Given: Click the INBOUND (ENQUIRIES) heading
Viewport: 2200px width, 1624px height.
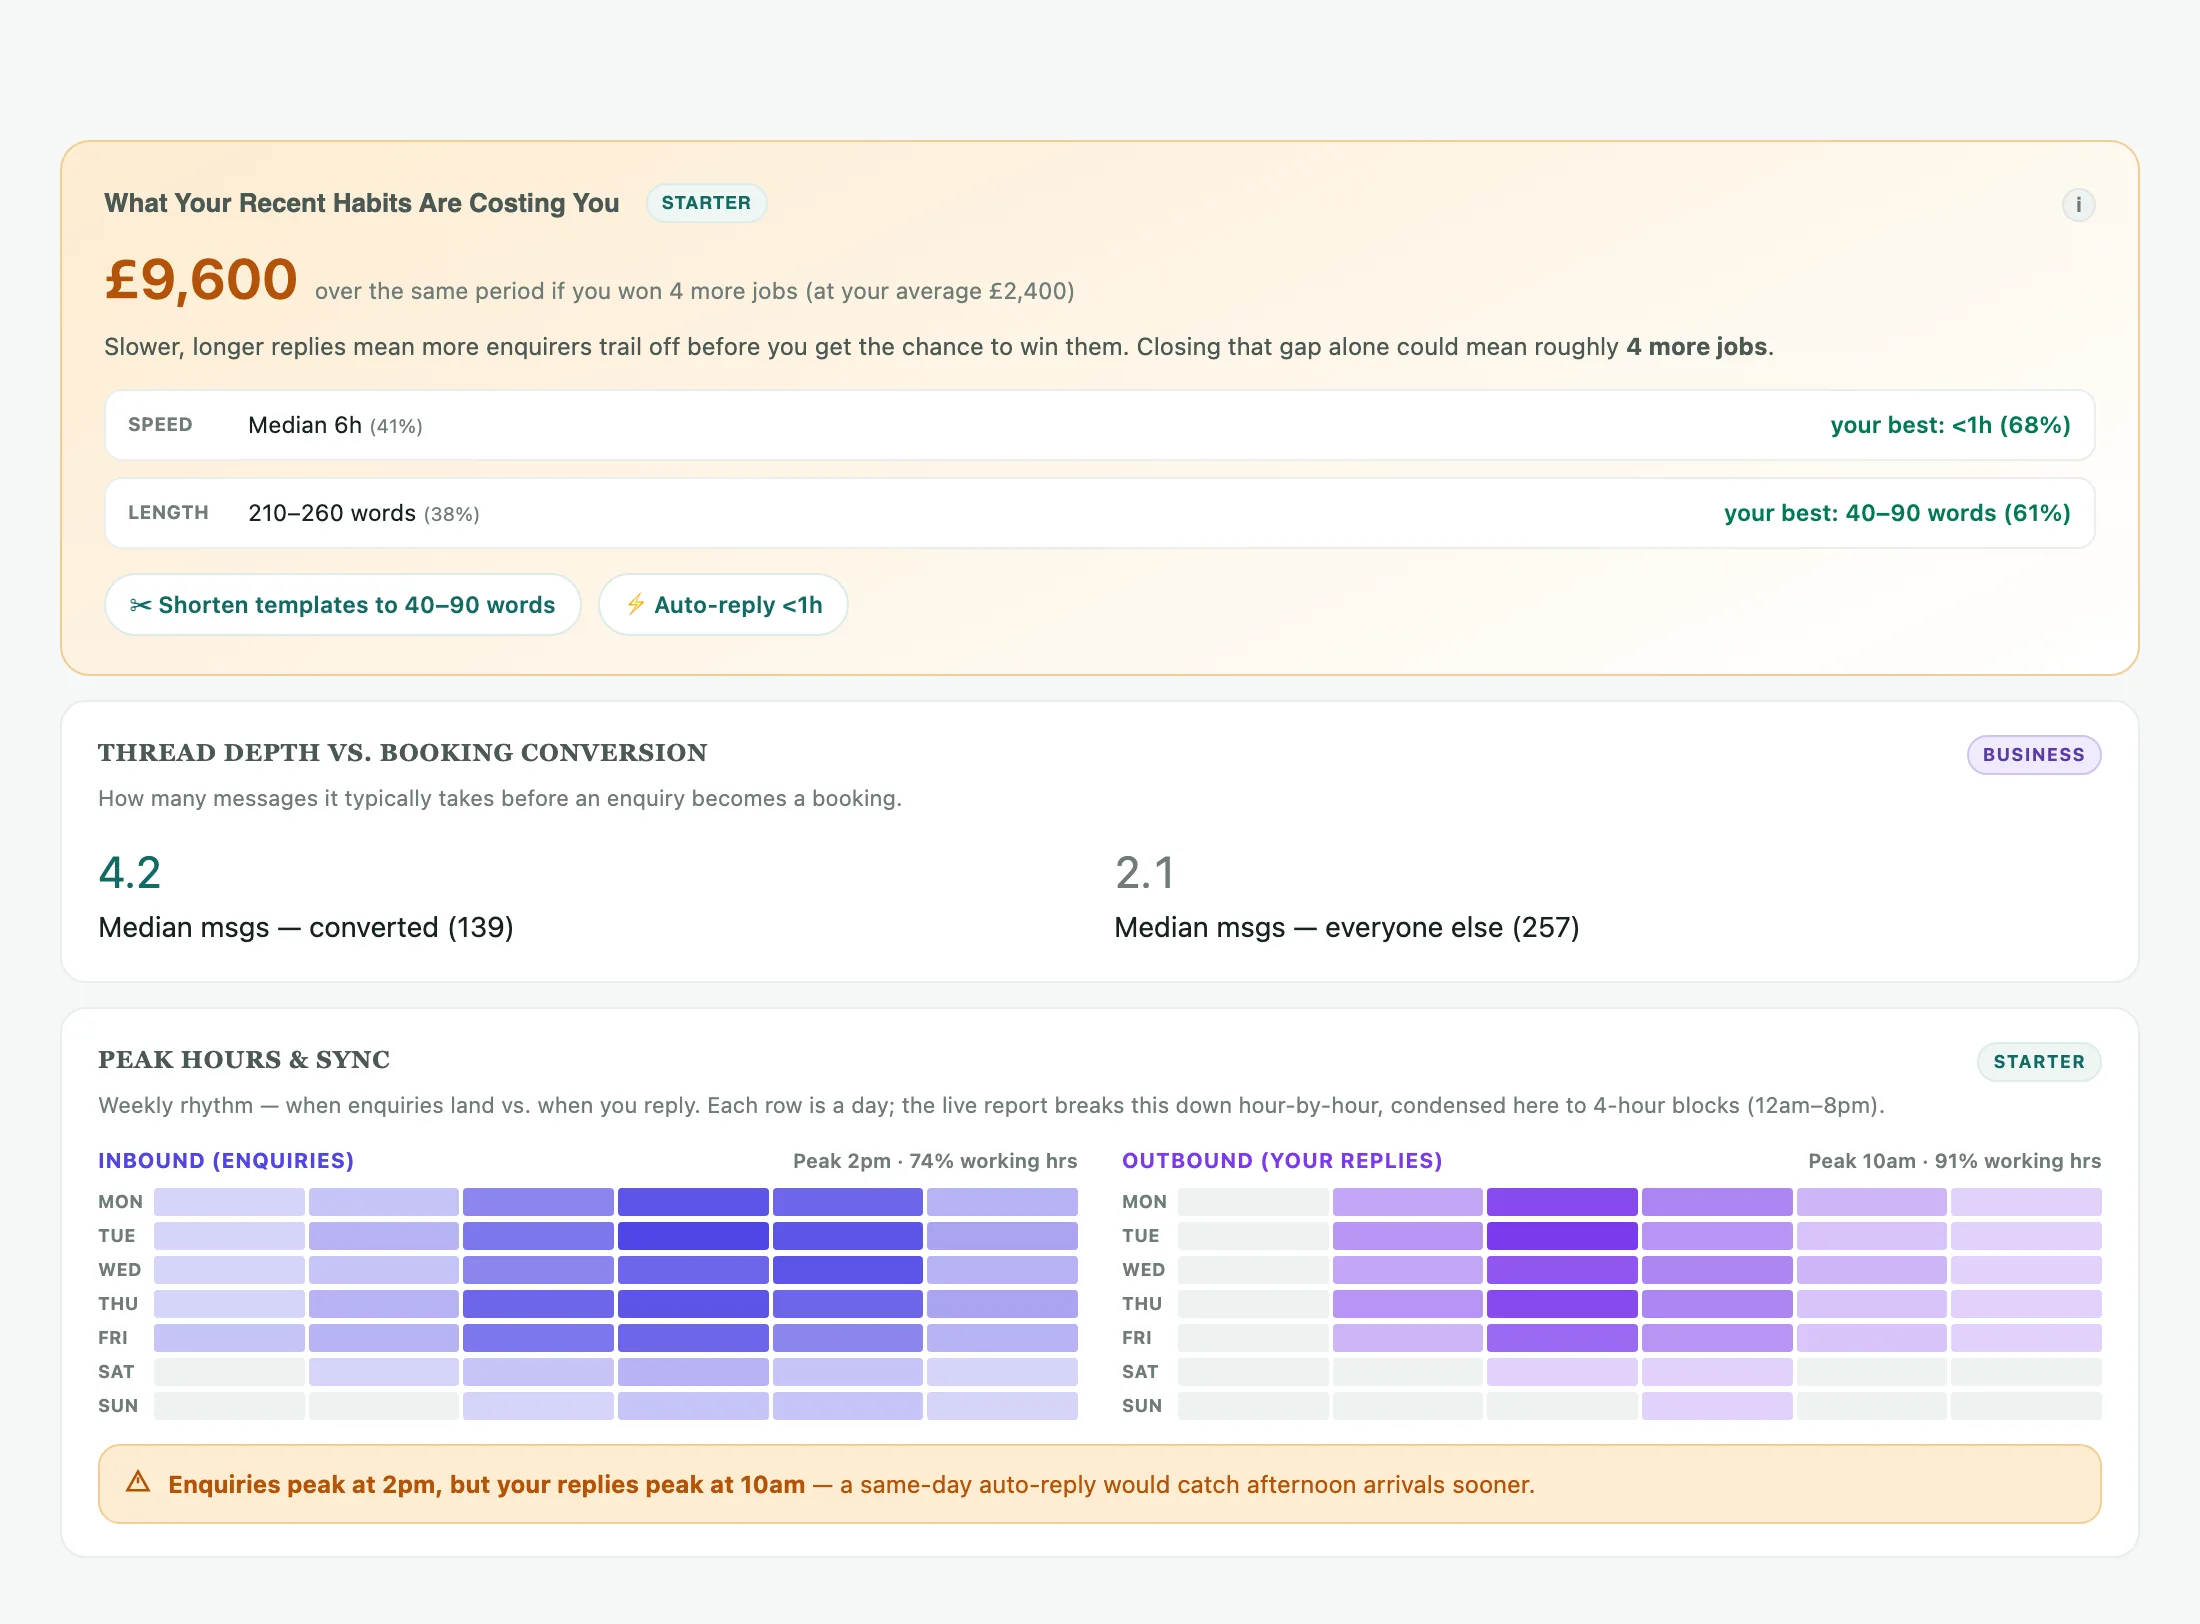Looking at the screenshot, I should [226, 1161].
